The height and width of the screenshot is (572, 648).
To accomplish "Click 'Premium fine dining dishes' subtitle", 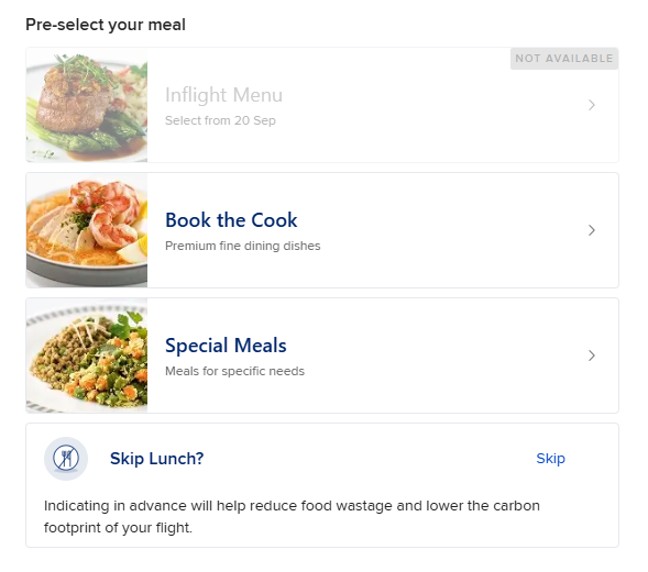I will [x=242, y=246].
